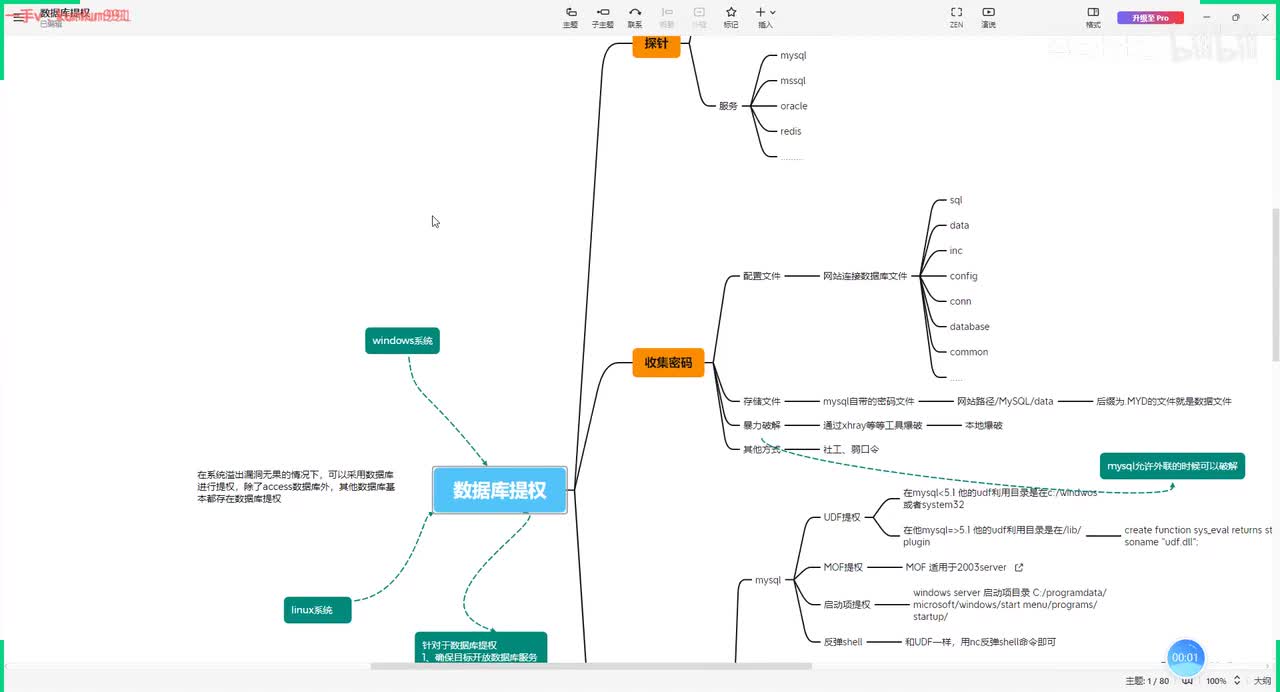Select the 配置文件 subtopic
Screen dimensions: 1280x692
pyautogui.click(x=762, y=276)
